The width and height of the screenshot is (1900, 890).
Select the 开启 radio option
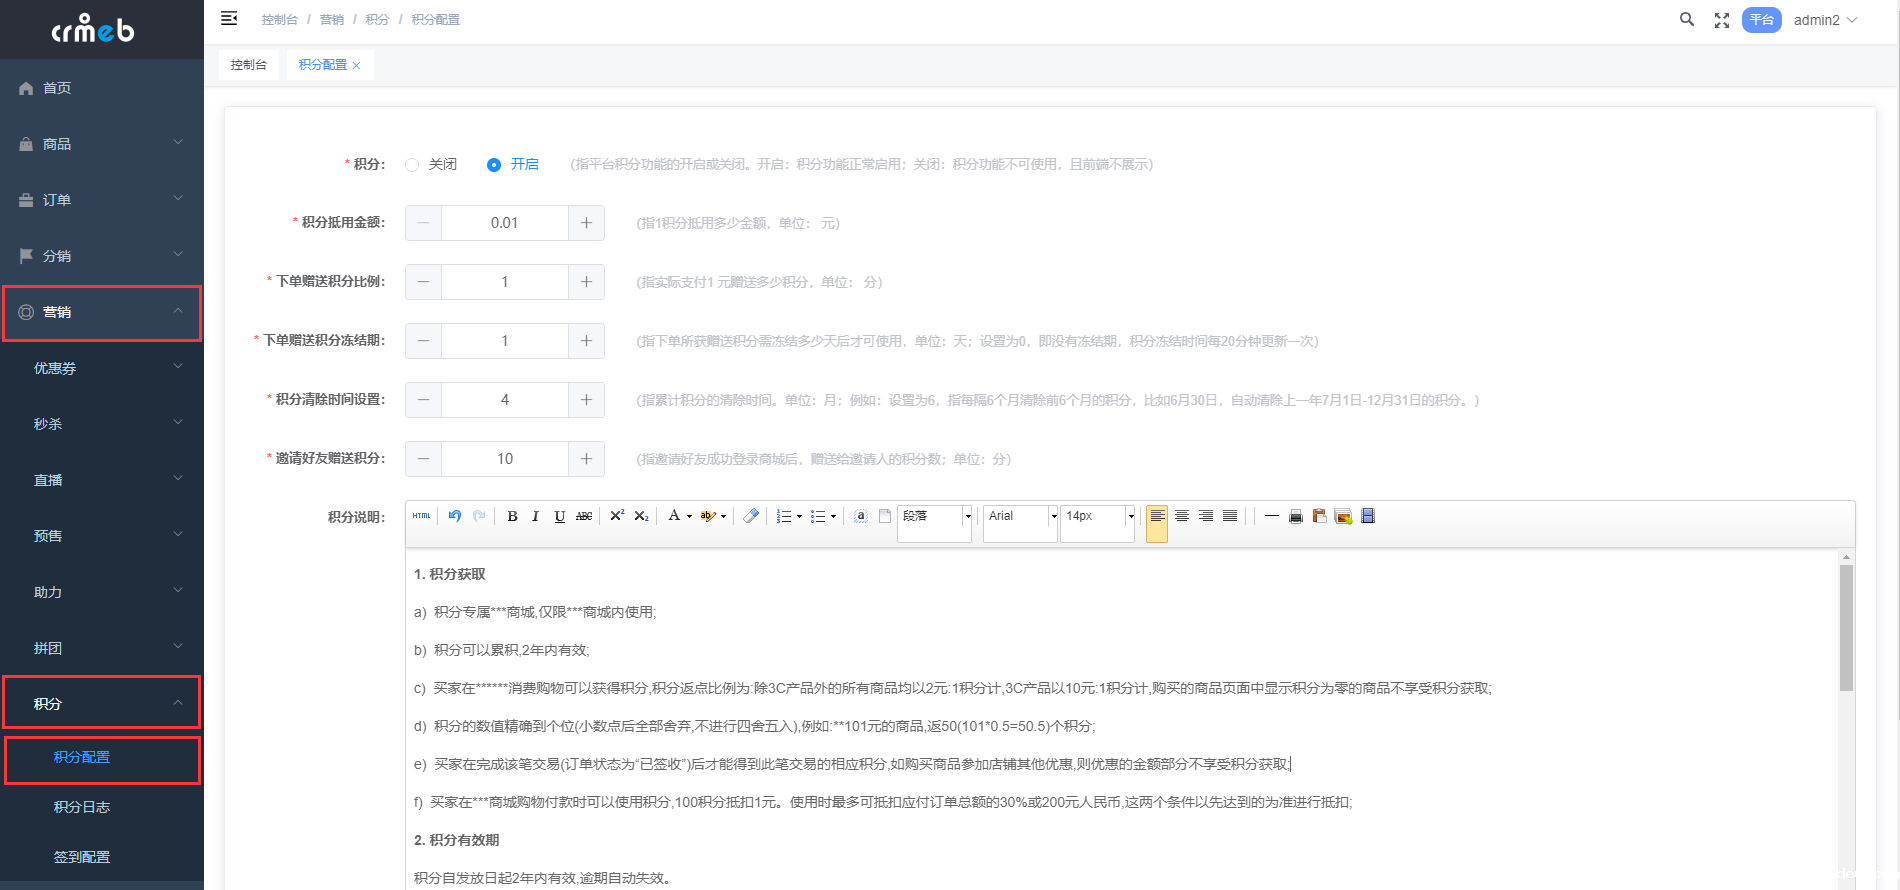click(x=494, y=165)
